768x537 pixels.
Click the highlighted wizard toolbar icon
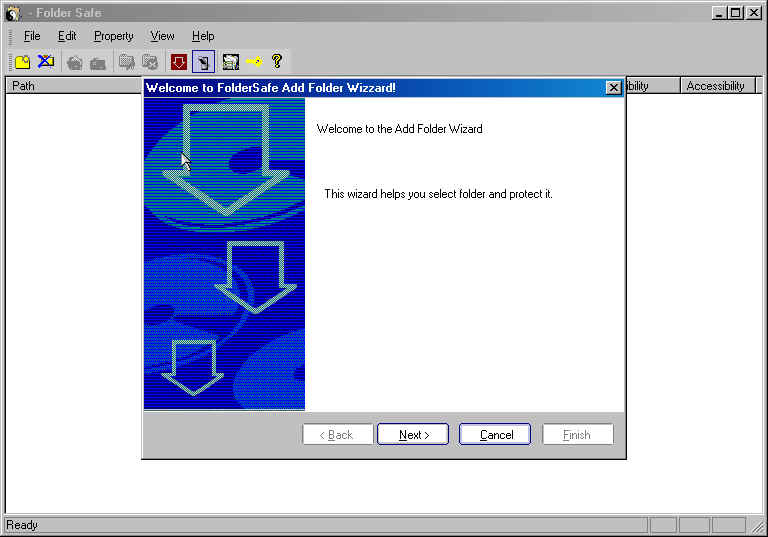[x=203, y=62]
